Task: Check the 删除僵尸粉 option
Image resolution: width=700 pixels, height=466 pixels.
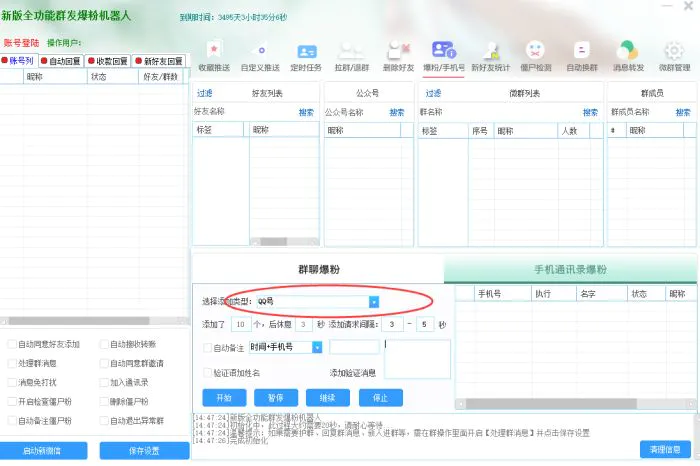Action: click(104, 402)
